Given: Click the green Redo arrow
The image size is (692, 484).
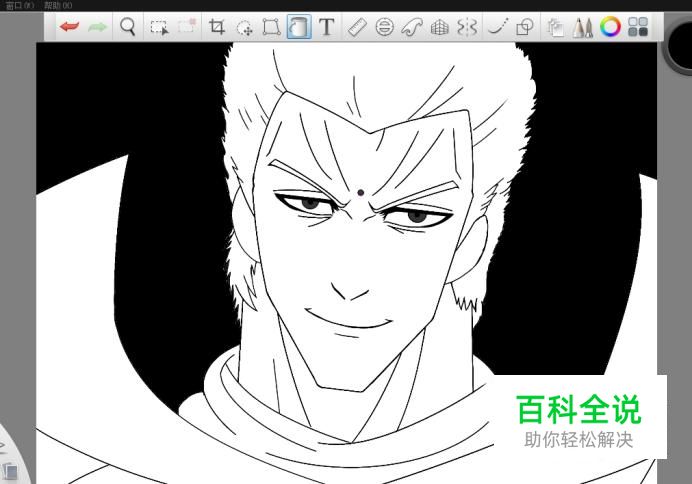Looking at the screenshot, I should (98, 27).
